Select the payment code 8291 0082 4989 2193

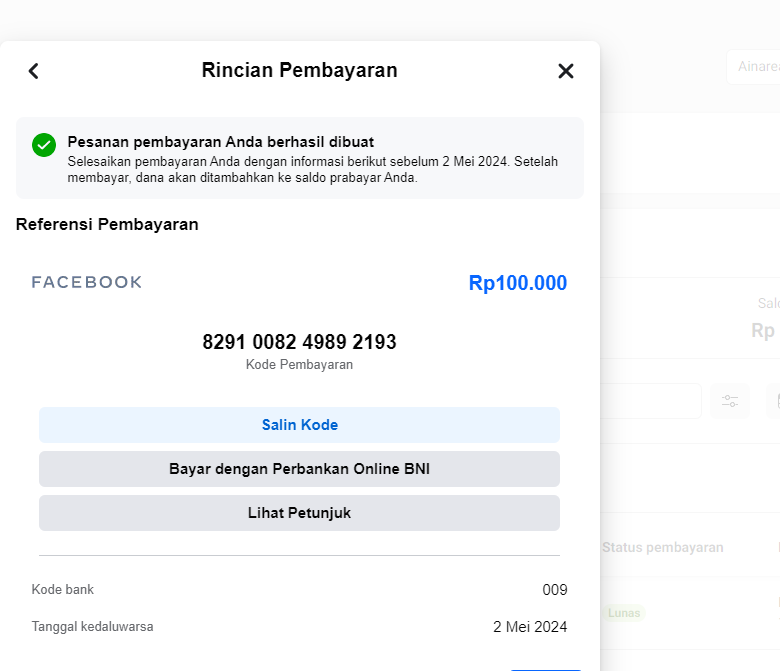click(299, 342)
